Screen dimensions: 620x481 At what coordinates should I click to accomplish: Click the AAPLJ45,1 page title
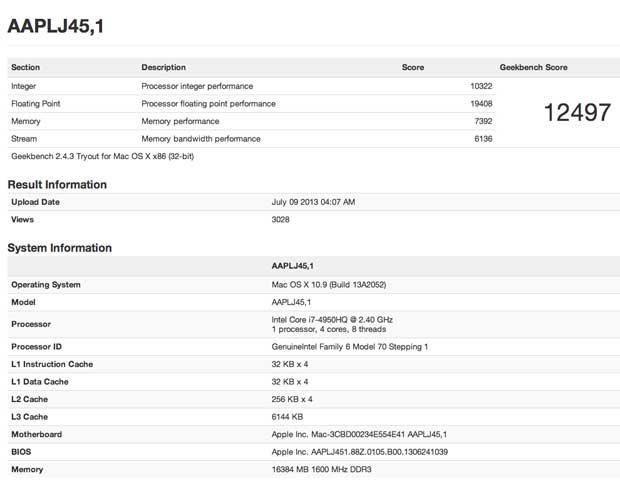[56, 27]
